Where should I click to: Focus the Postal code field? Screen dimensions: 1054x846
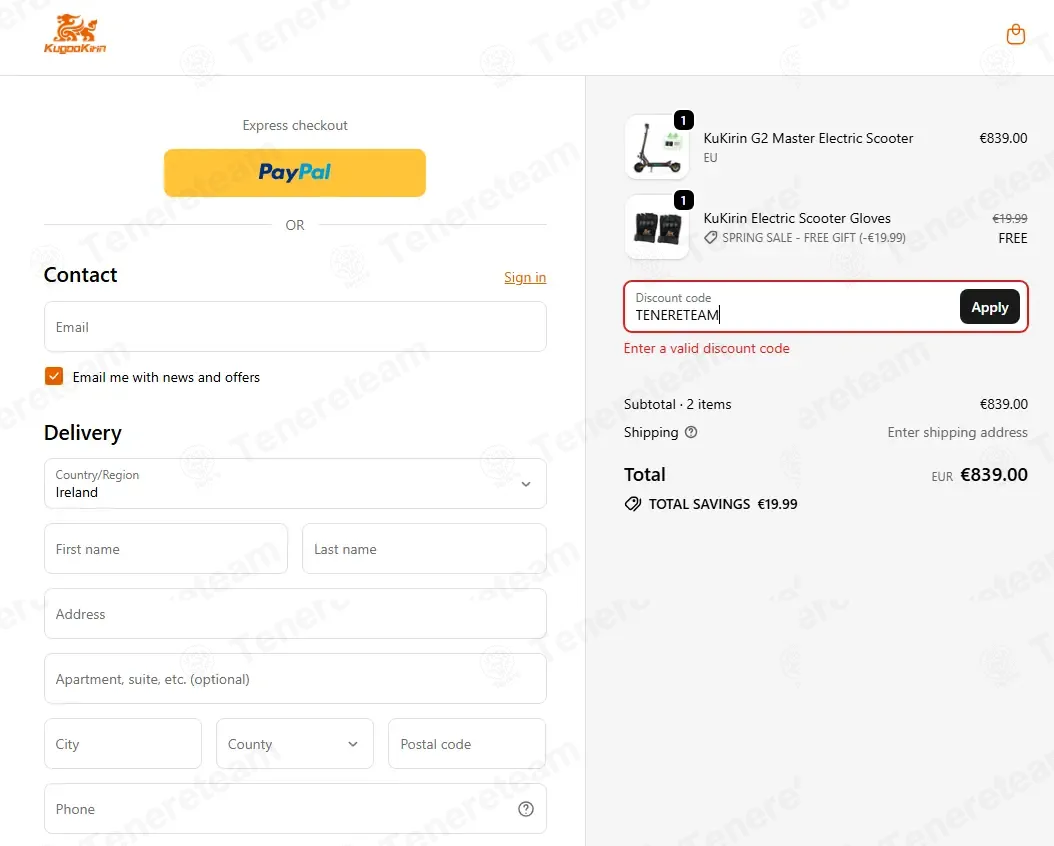point(467,744)
